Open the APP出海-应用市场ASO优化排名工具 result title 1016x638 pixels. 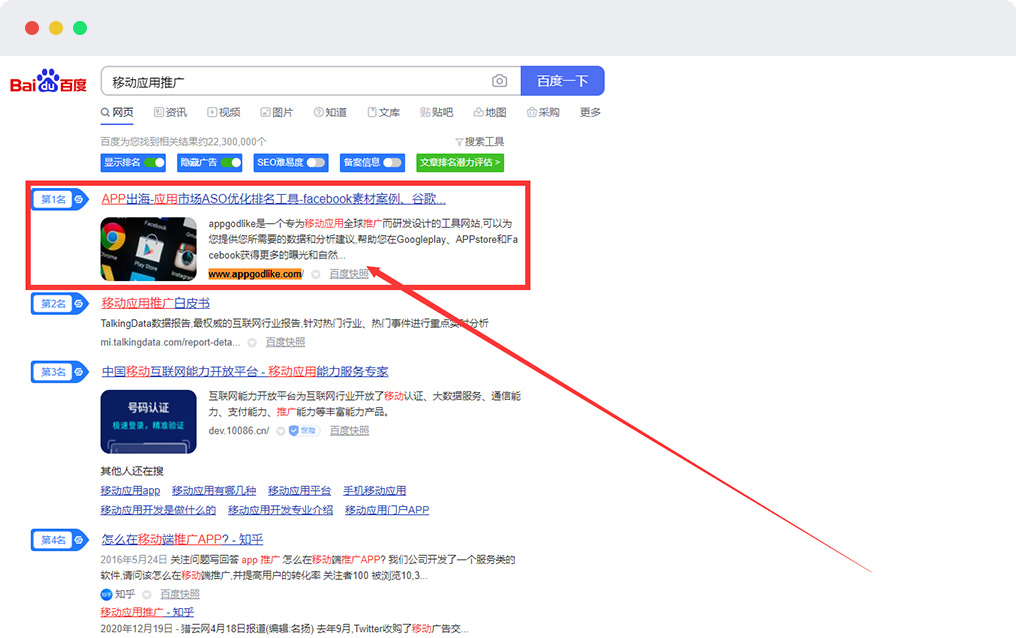point(273,199)
